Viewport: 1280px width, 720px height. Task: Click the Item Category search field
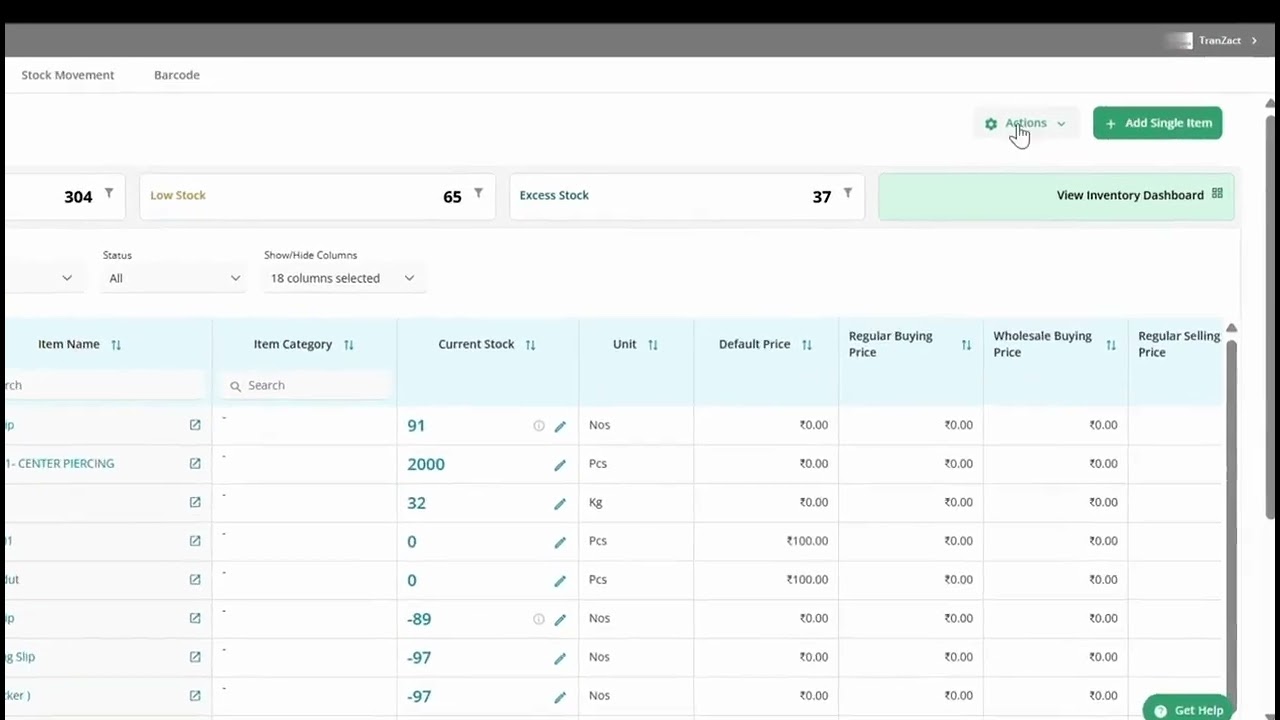pos(306,385)
